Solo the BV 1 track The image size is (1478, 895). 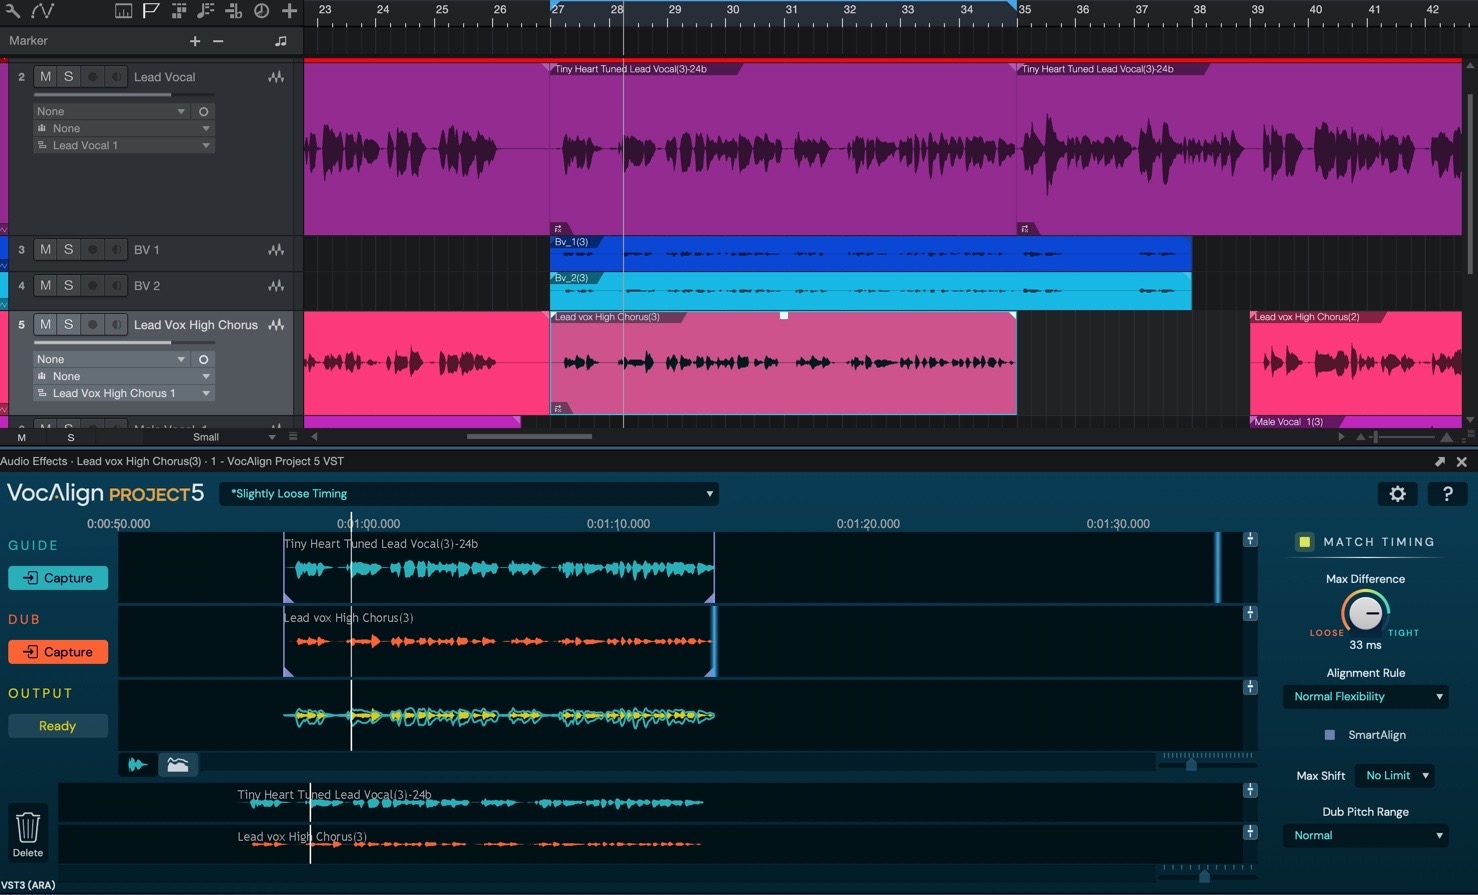point(68,250)
